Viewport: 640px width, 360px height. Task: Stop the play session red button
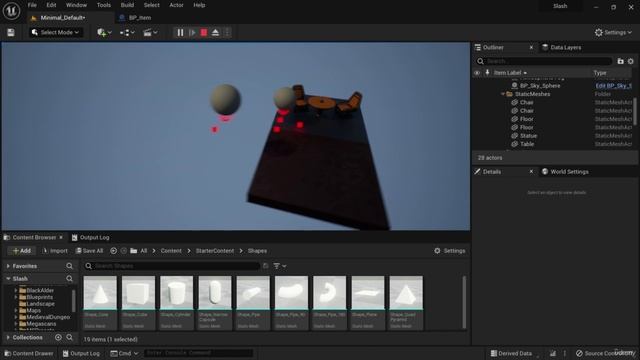point(204,33)
